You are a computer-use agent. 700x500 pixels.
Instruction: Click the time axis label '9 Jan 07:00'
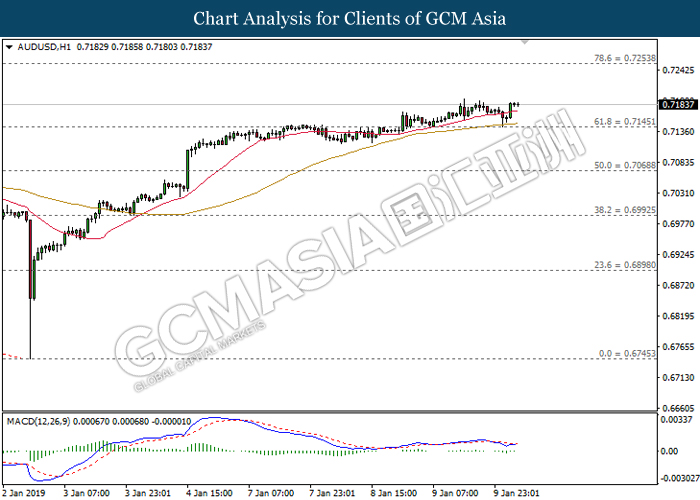click(456, 493)
